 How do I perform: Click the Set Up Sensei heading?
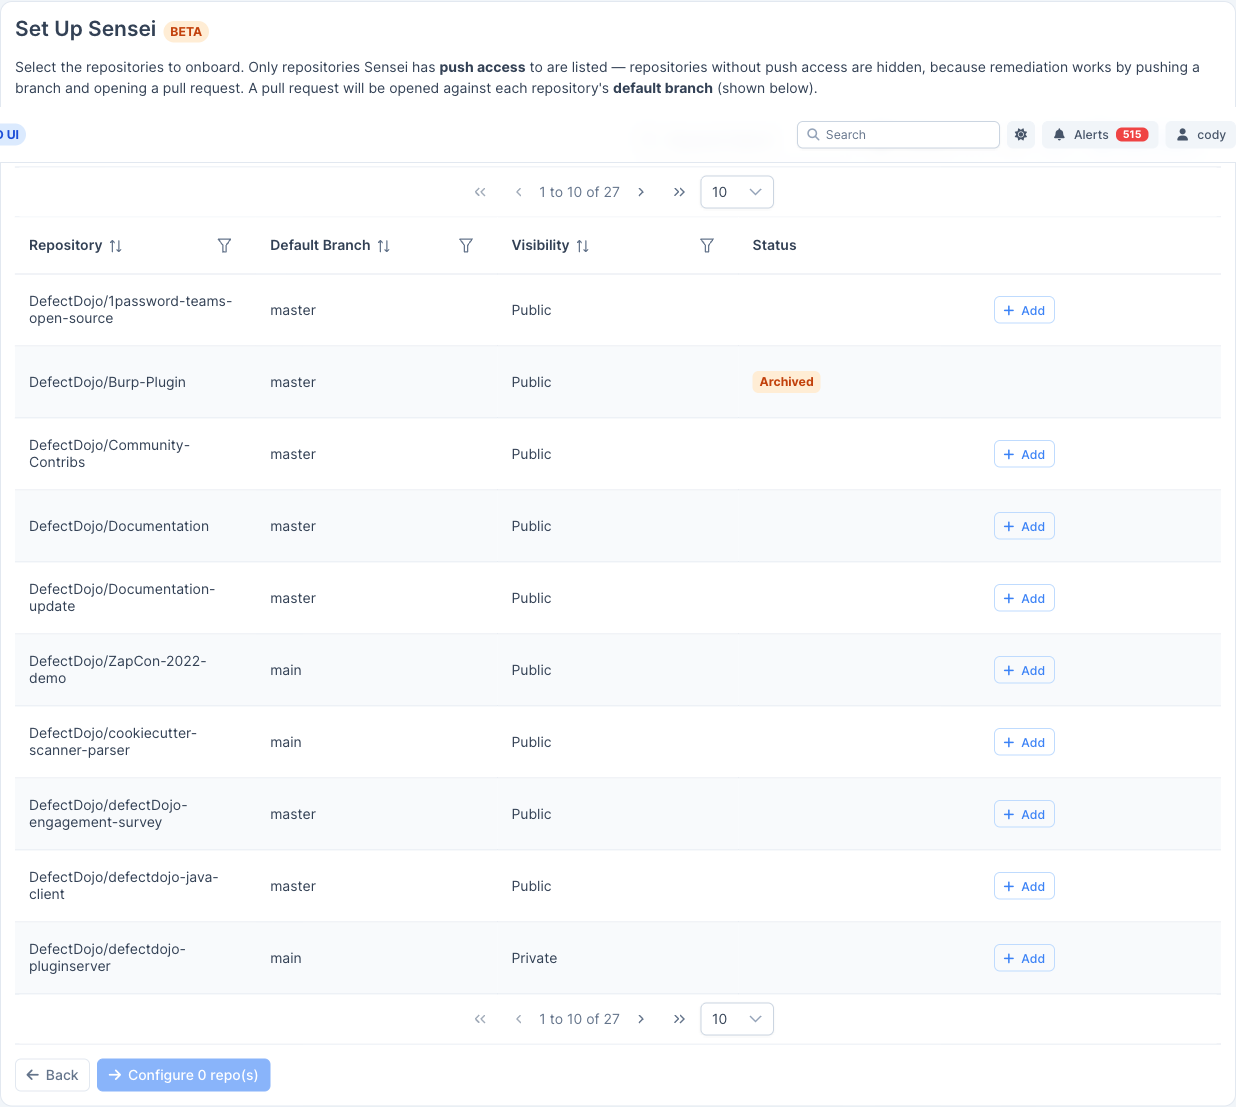(86, 29)
